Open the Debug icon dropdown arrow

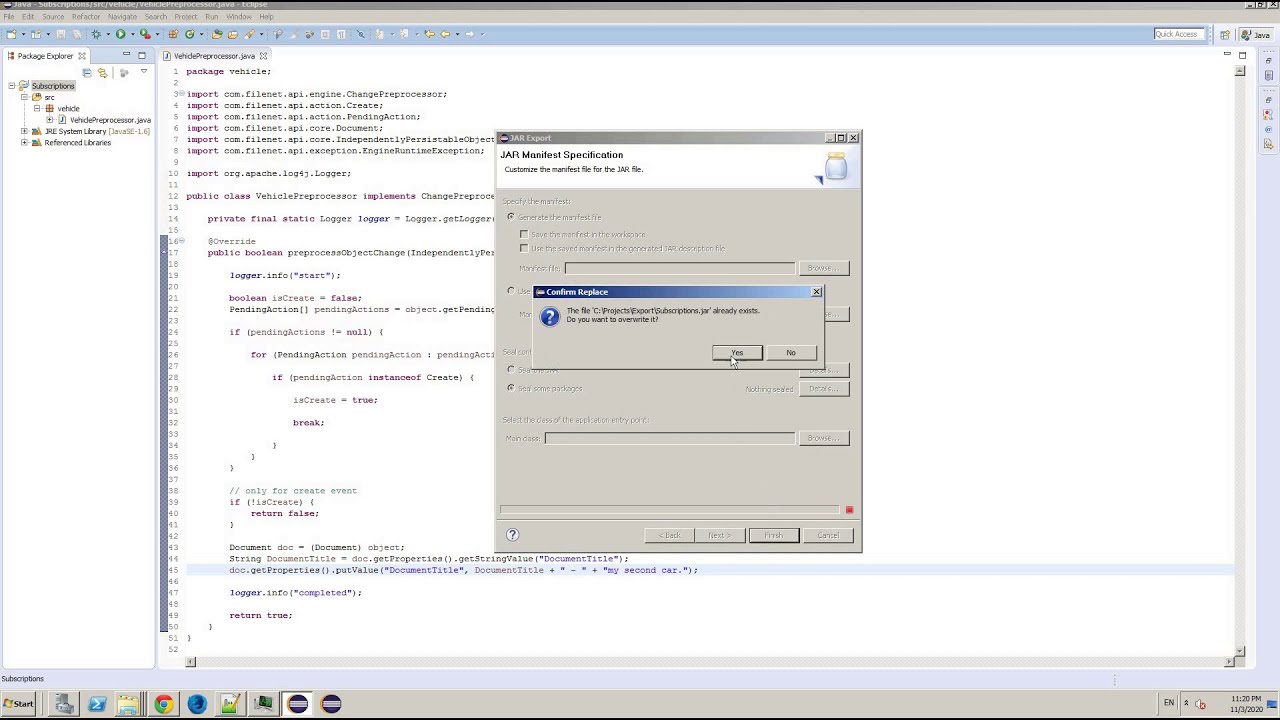[x=106, y=34]
